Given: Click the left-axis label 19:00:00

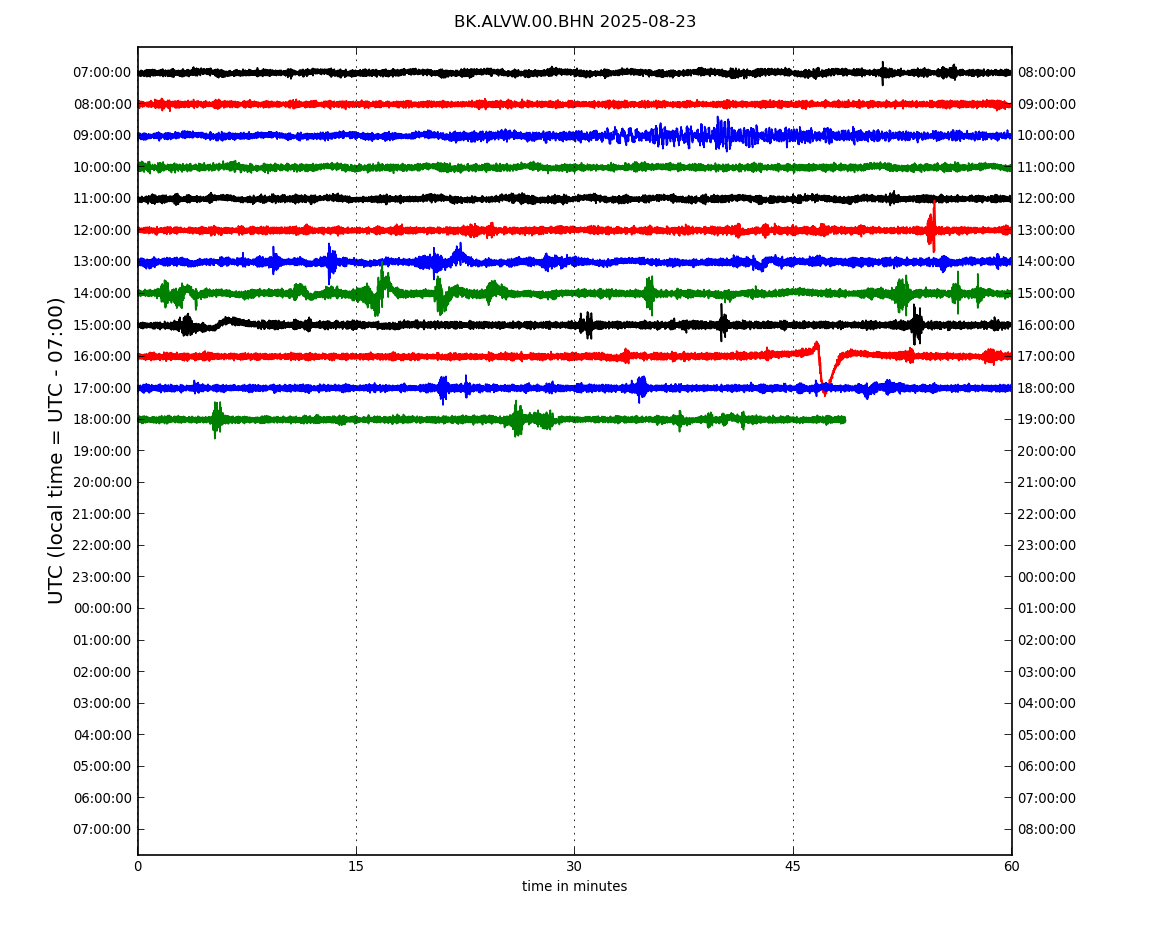Looking at the screenshot, I should 102,451.
